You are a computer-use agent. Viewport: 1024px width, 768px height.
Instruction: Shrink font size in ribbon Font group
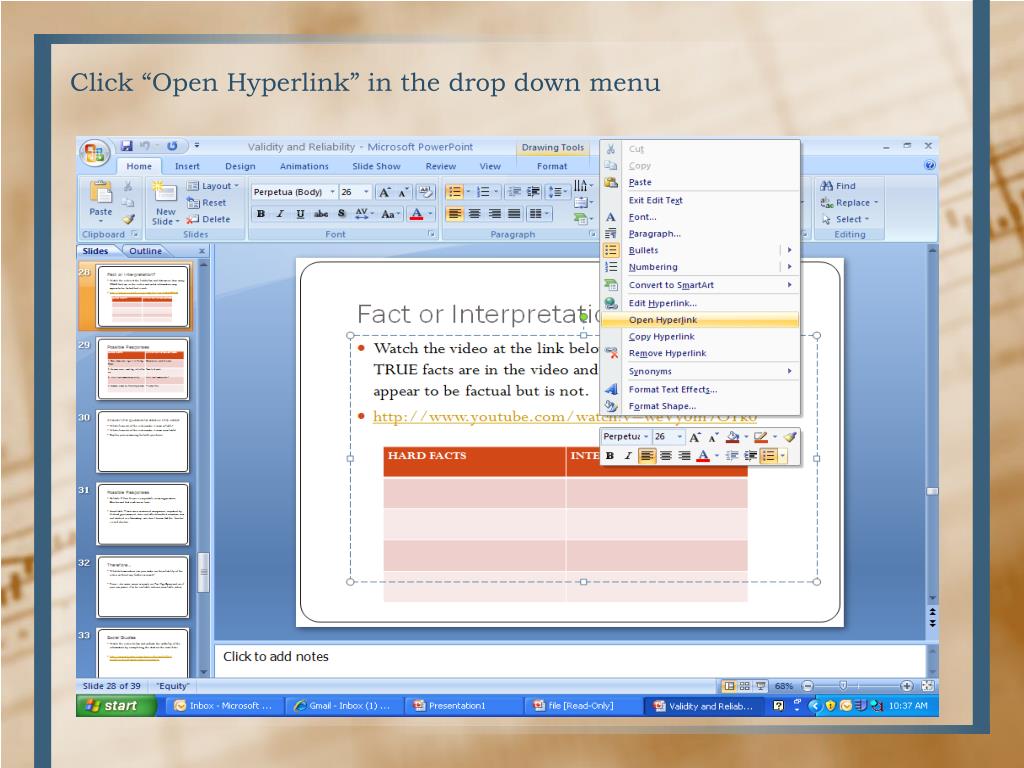(403, 192)
